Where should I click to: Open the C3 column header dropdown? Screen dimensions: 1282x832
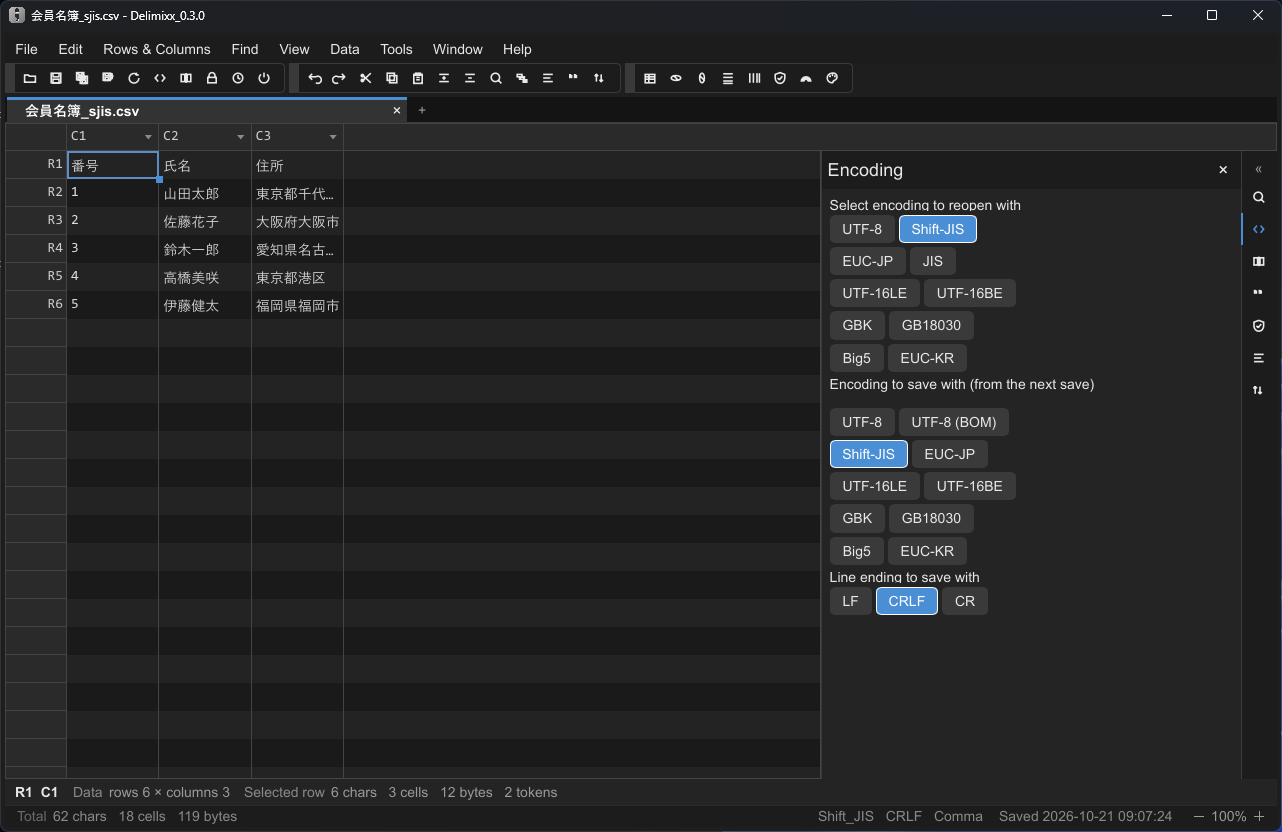(333, 136)
